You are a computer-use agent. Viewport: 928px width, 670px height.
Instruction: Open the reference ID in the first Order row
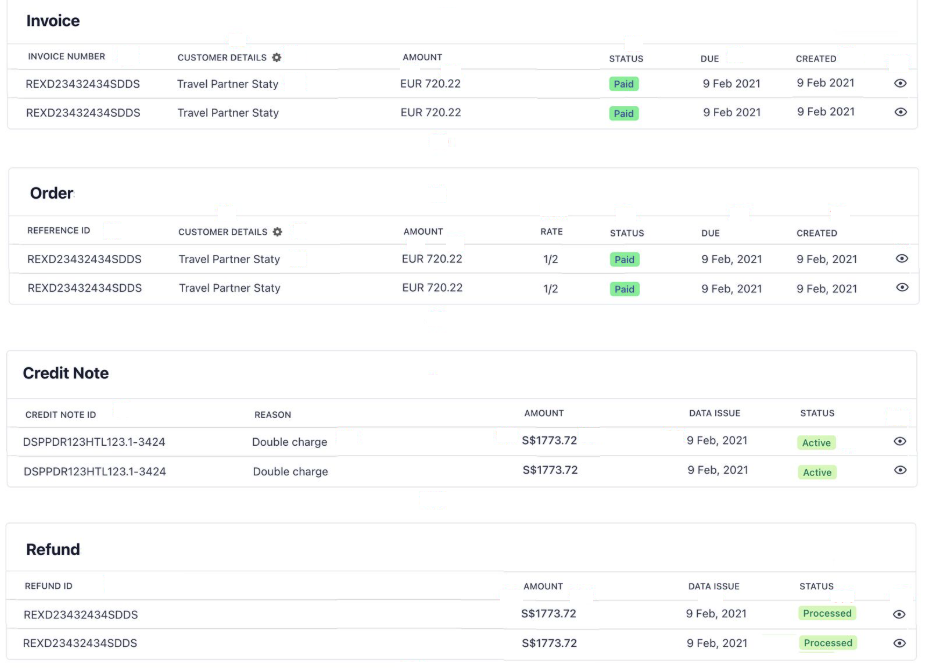[x=84, y=259]
